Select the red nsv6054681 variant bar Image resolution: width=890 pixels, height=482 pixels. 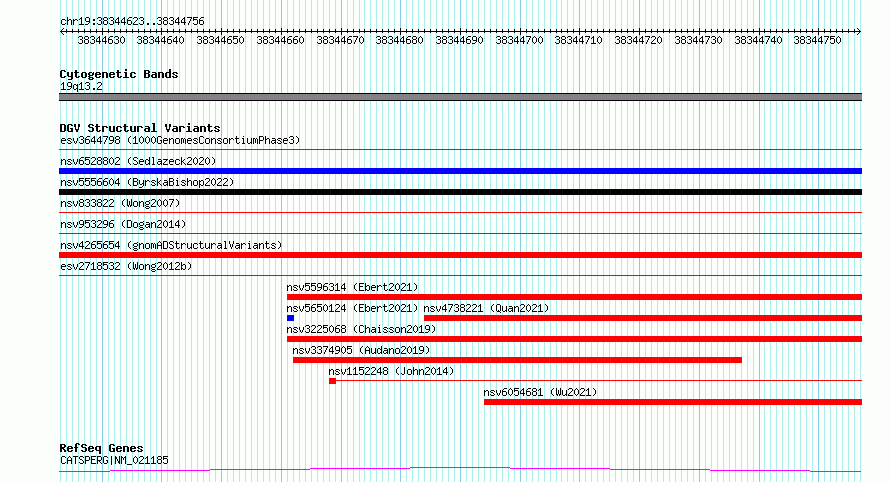pyautogui.click(x=673, y=402)
